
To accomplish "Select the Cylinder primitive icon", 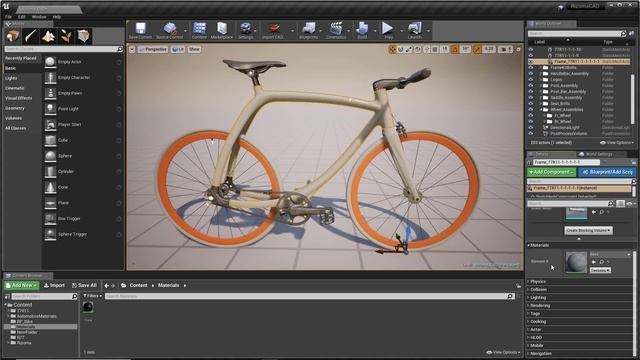I will point(50,171).
